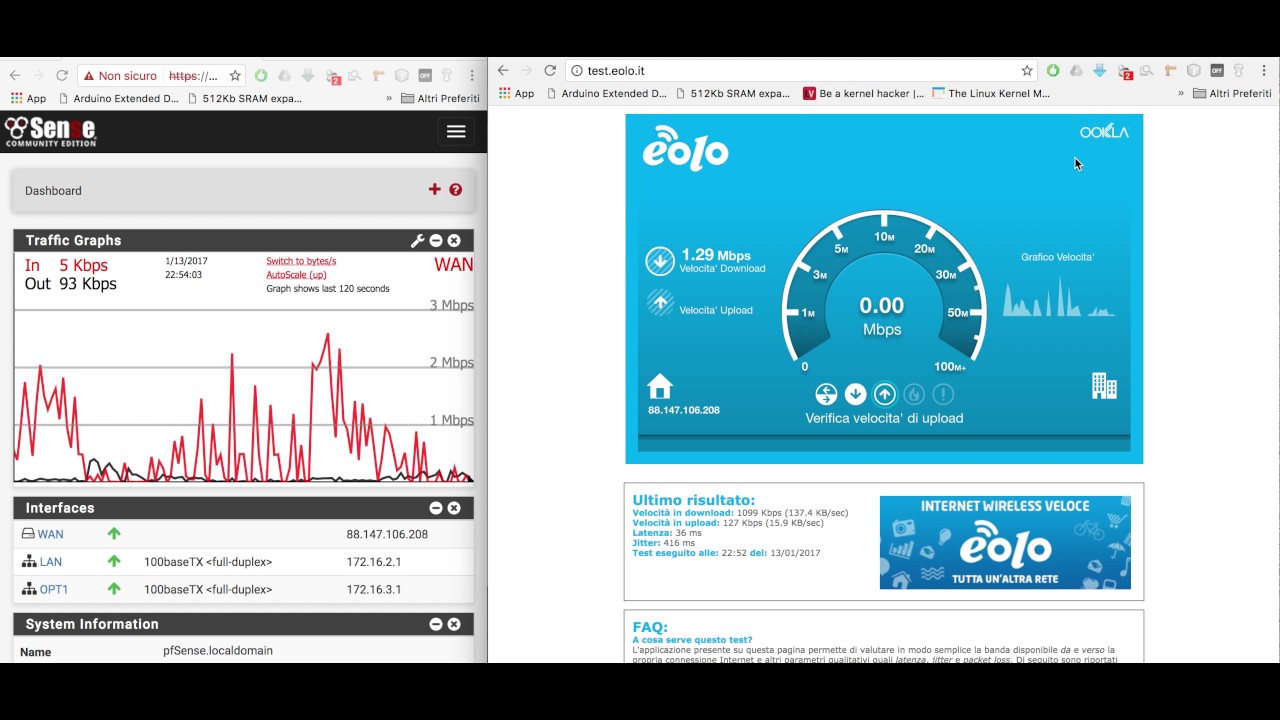Viewport: 1280px width, 720px height.
Task: Click the Non sicuro security warning
Action: [120, 76]
